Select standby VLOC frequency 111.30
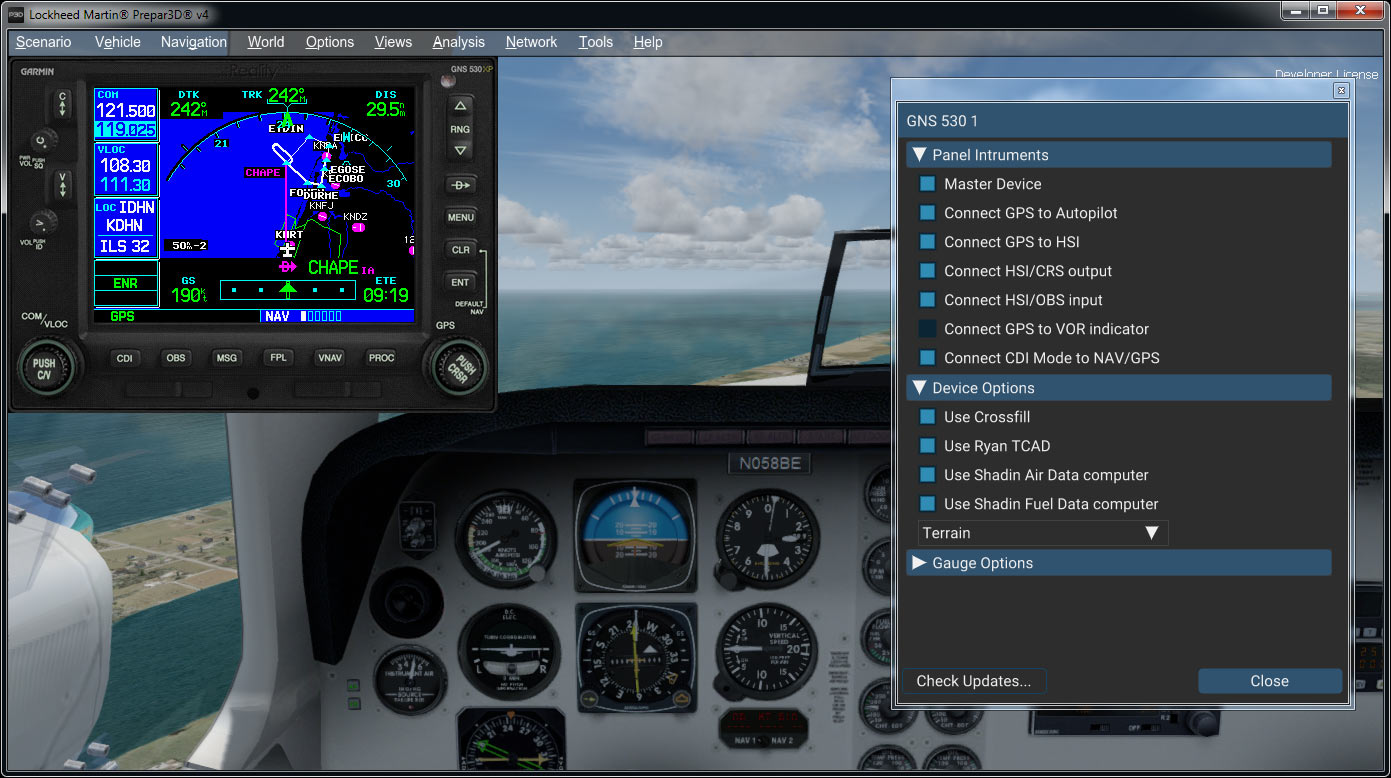The image size is (1391, 778). pos(126,185)
